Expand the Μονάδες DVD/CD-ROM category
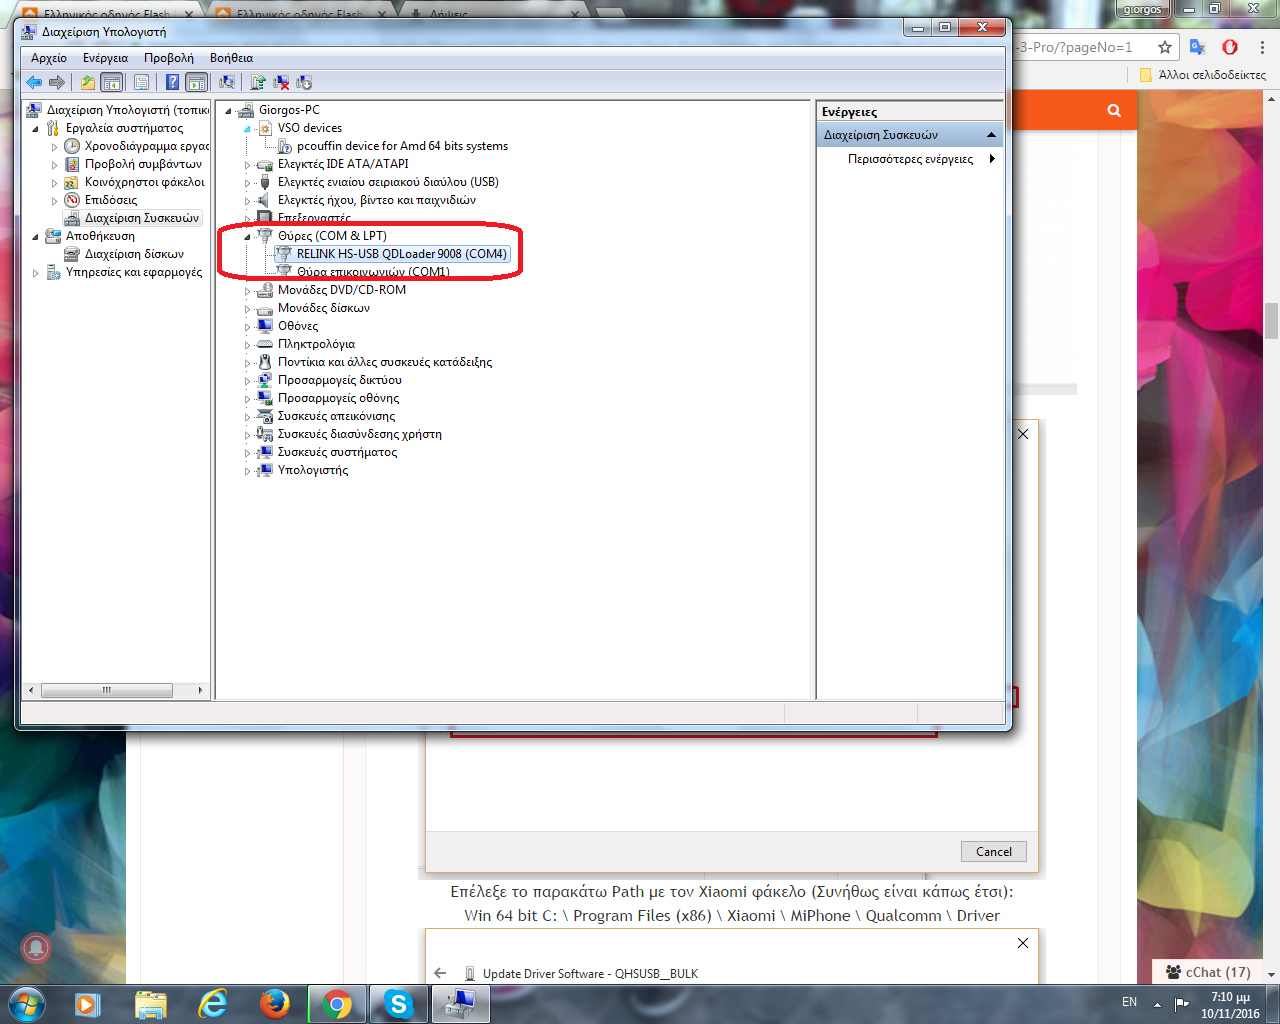1280x1024 pixels. (248, 290)
